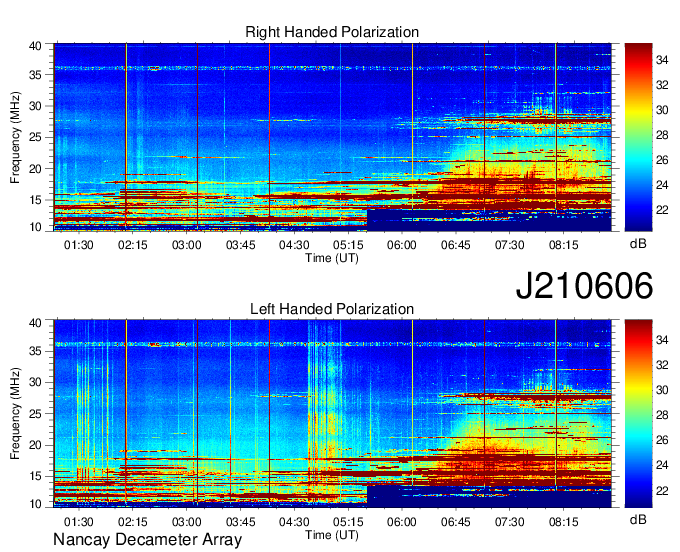This screenshot has height=552, width=680.
Task: Click the 'dB' label under the upper colorbar
Action: coord(638,244)
